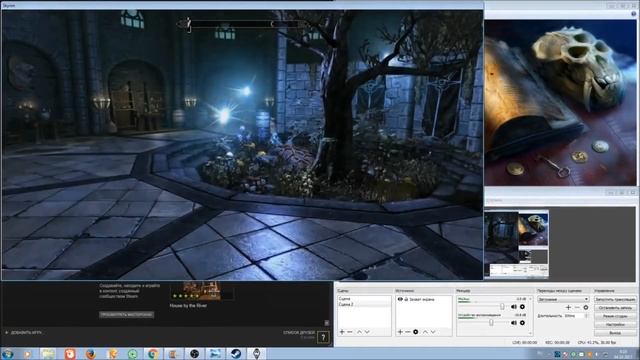This screenshot has height=360, width=640.
Task: Open Windows Explorer from the taskbar
Action: pyautogui.click(x=48, y=353)
